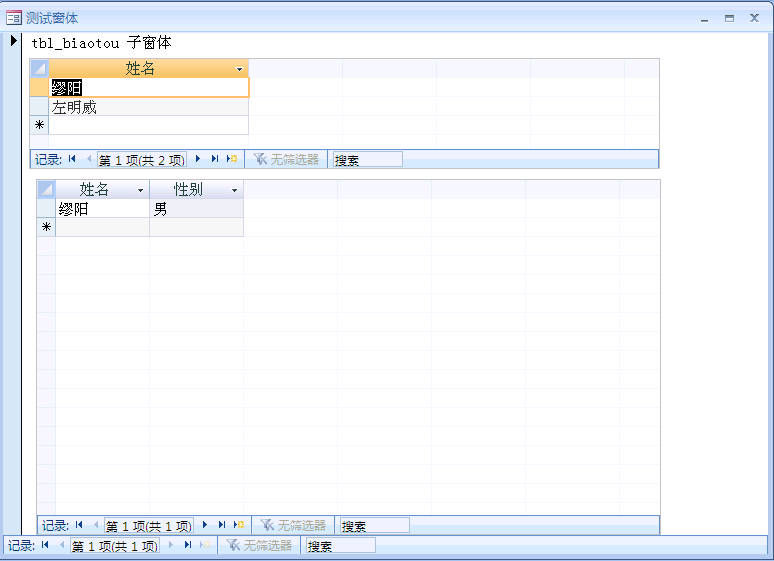Select the 左明威 cell in top subform

pos(149,107)
